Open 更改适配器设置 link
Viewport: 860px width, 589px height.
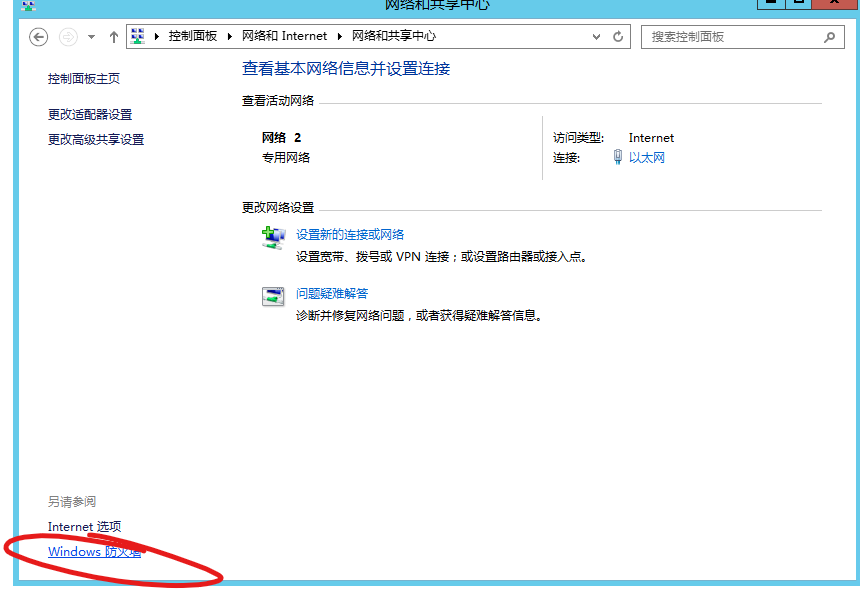click(x=90, y=115)
